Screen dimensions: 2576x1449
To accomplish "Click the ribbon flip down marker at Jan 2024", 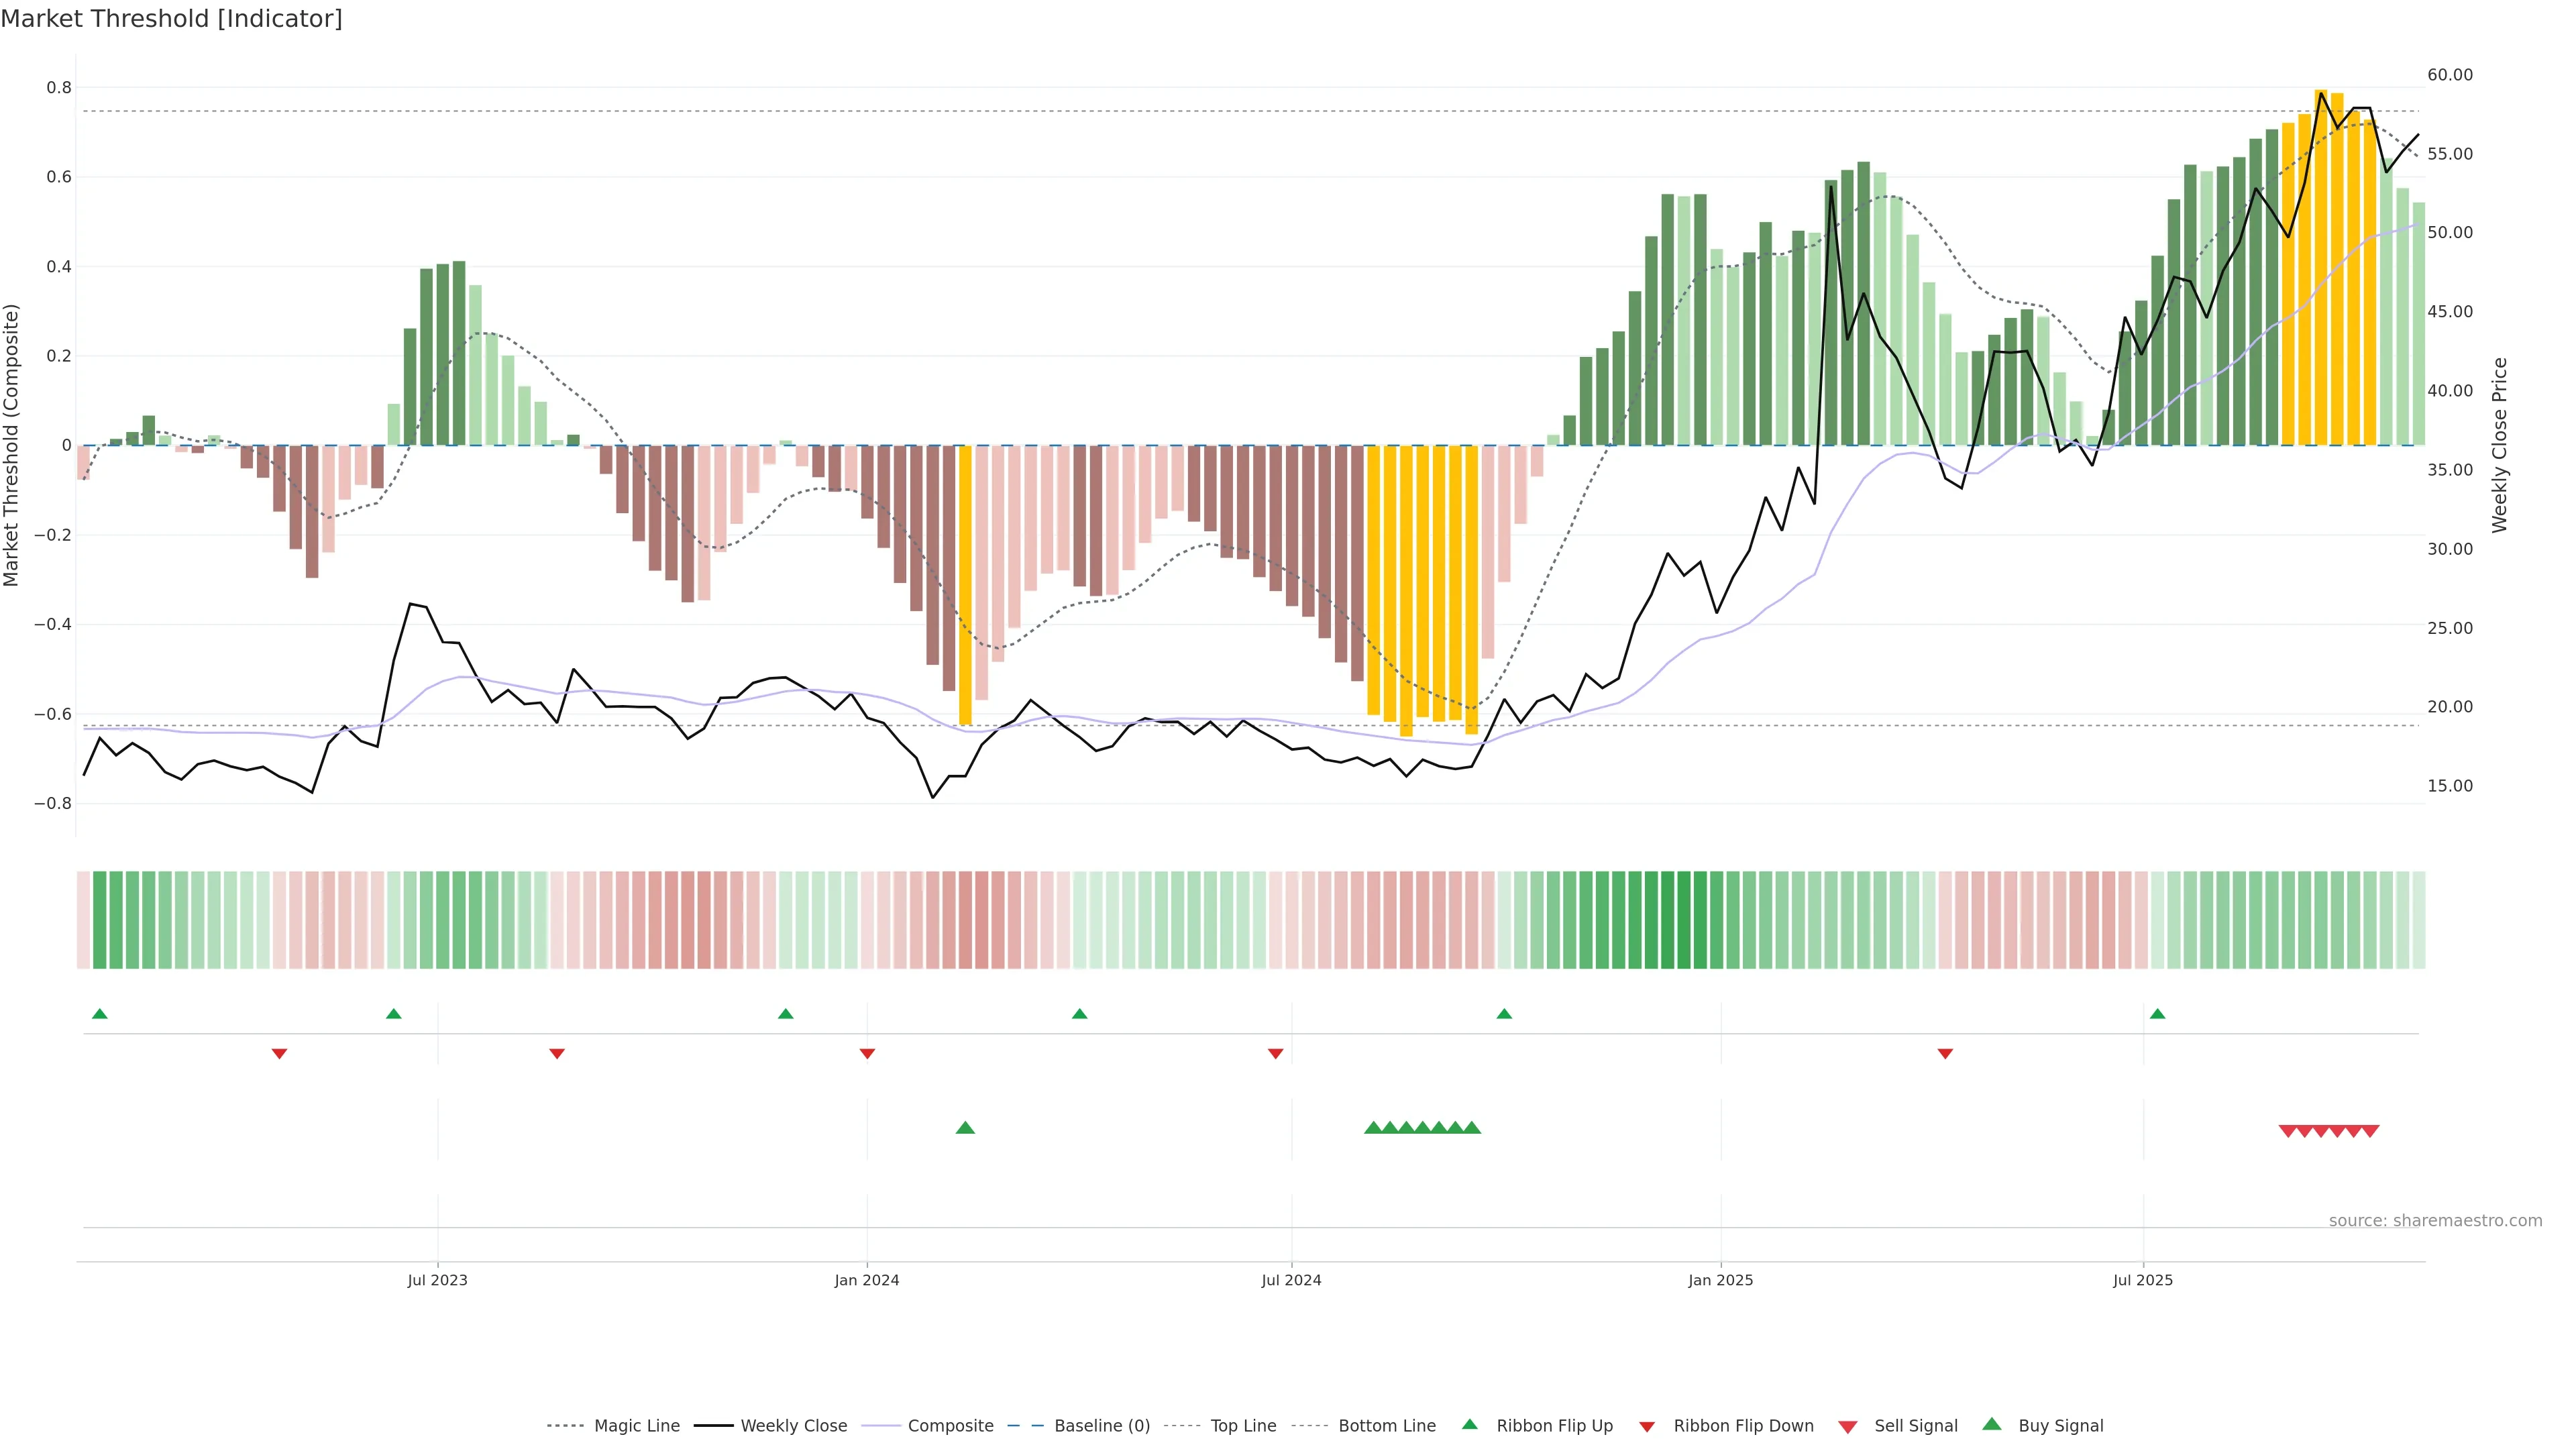I will pos(867,1053).
